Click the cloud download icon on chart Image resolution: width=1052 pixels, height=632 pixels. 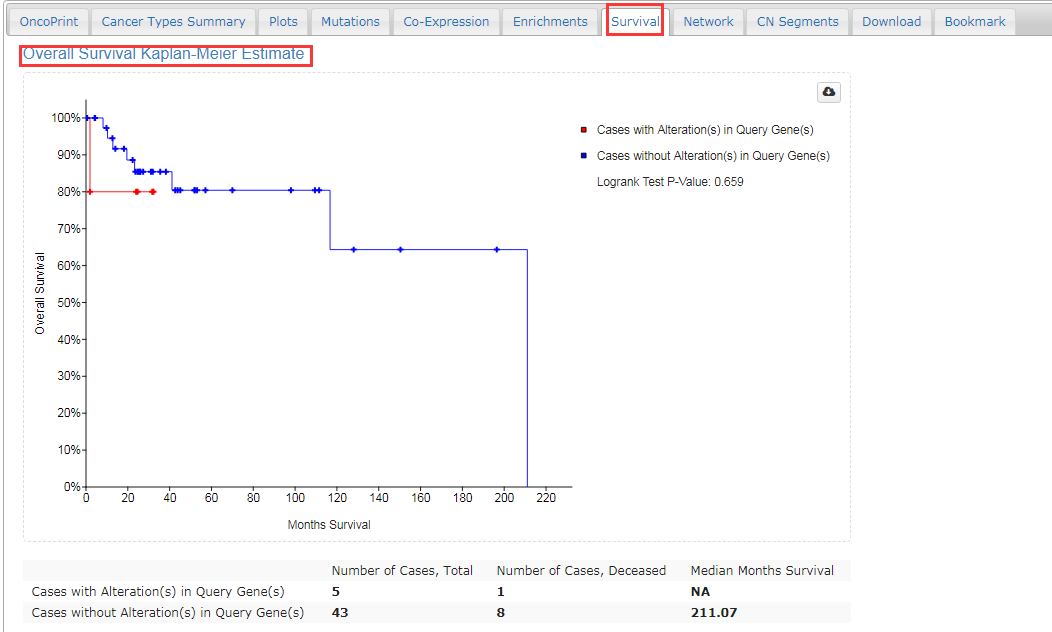click(x=828, y=92)
